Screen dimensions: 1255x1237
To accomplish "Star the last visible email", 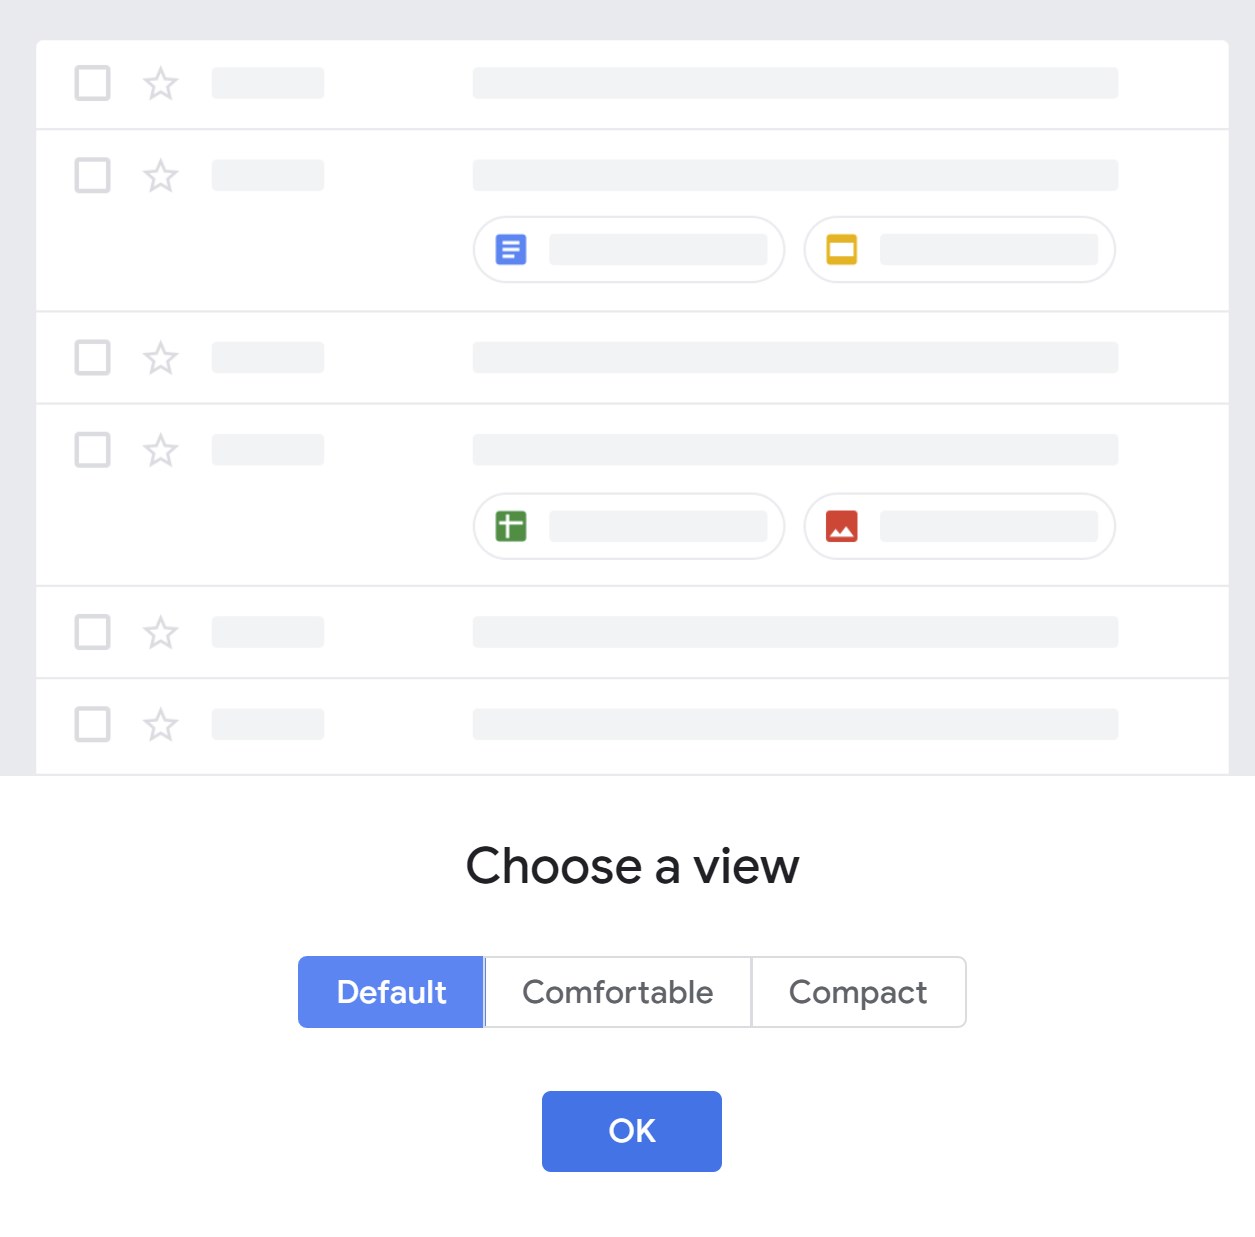I will (x=160, y=725).
